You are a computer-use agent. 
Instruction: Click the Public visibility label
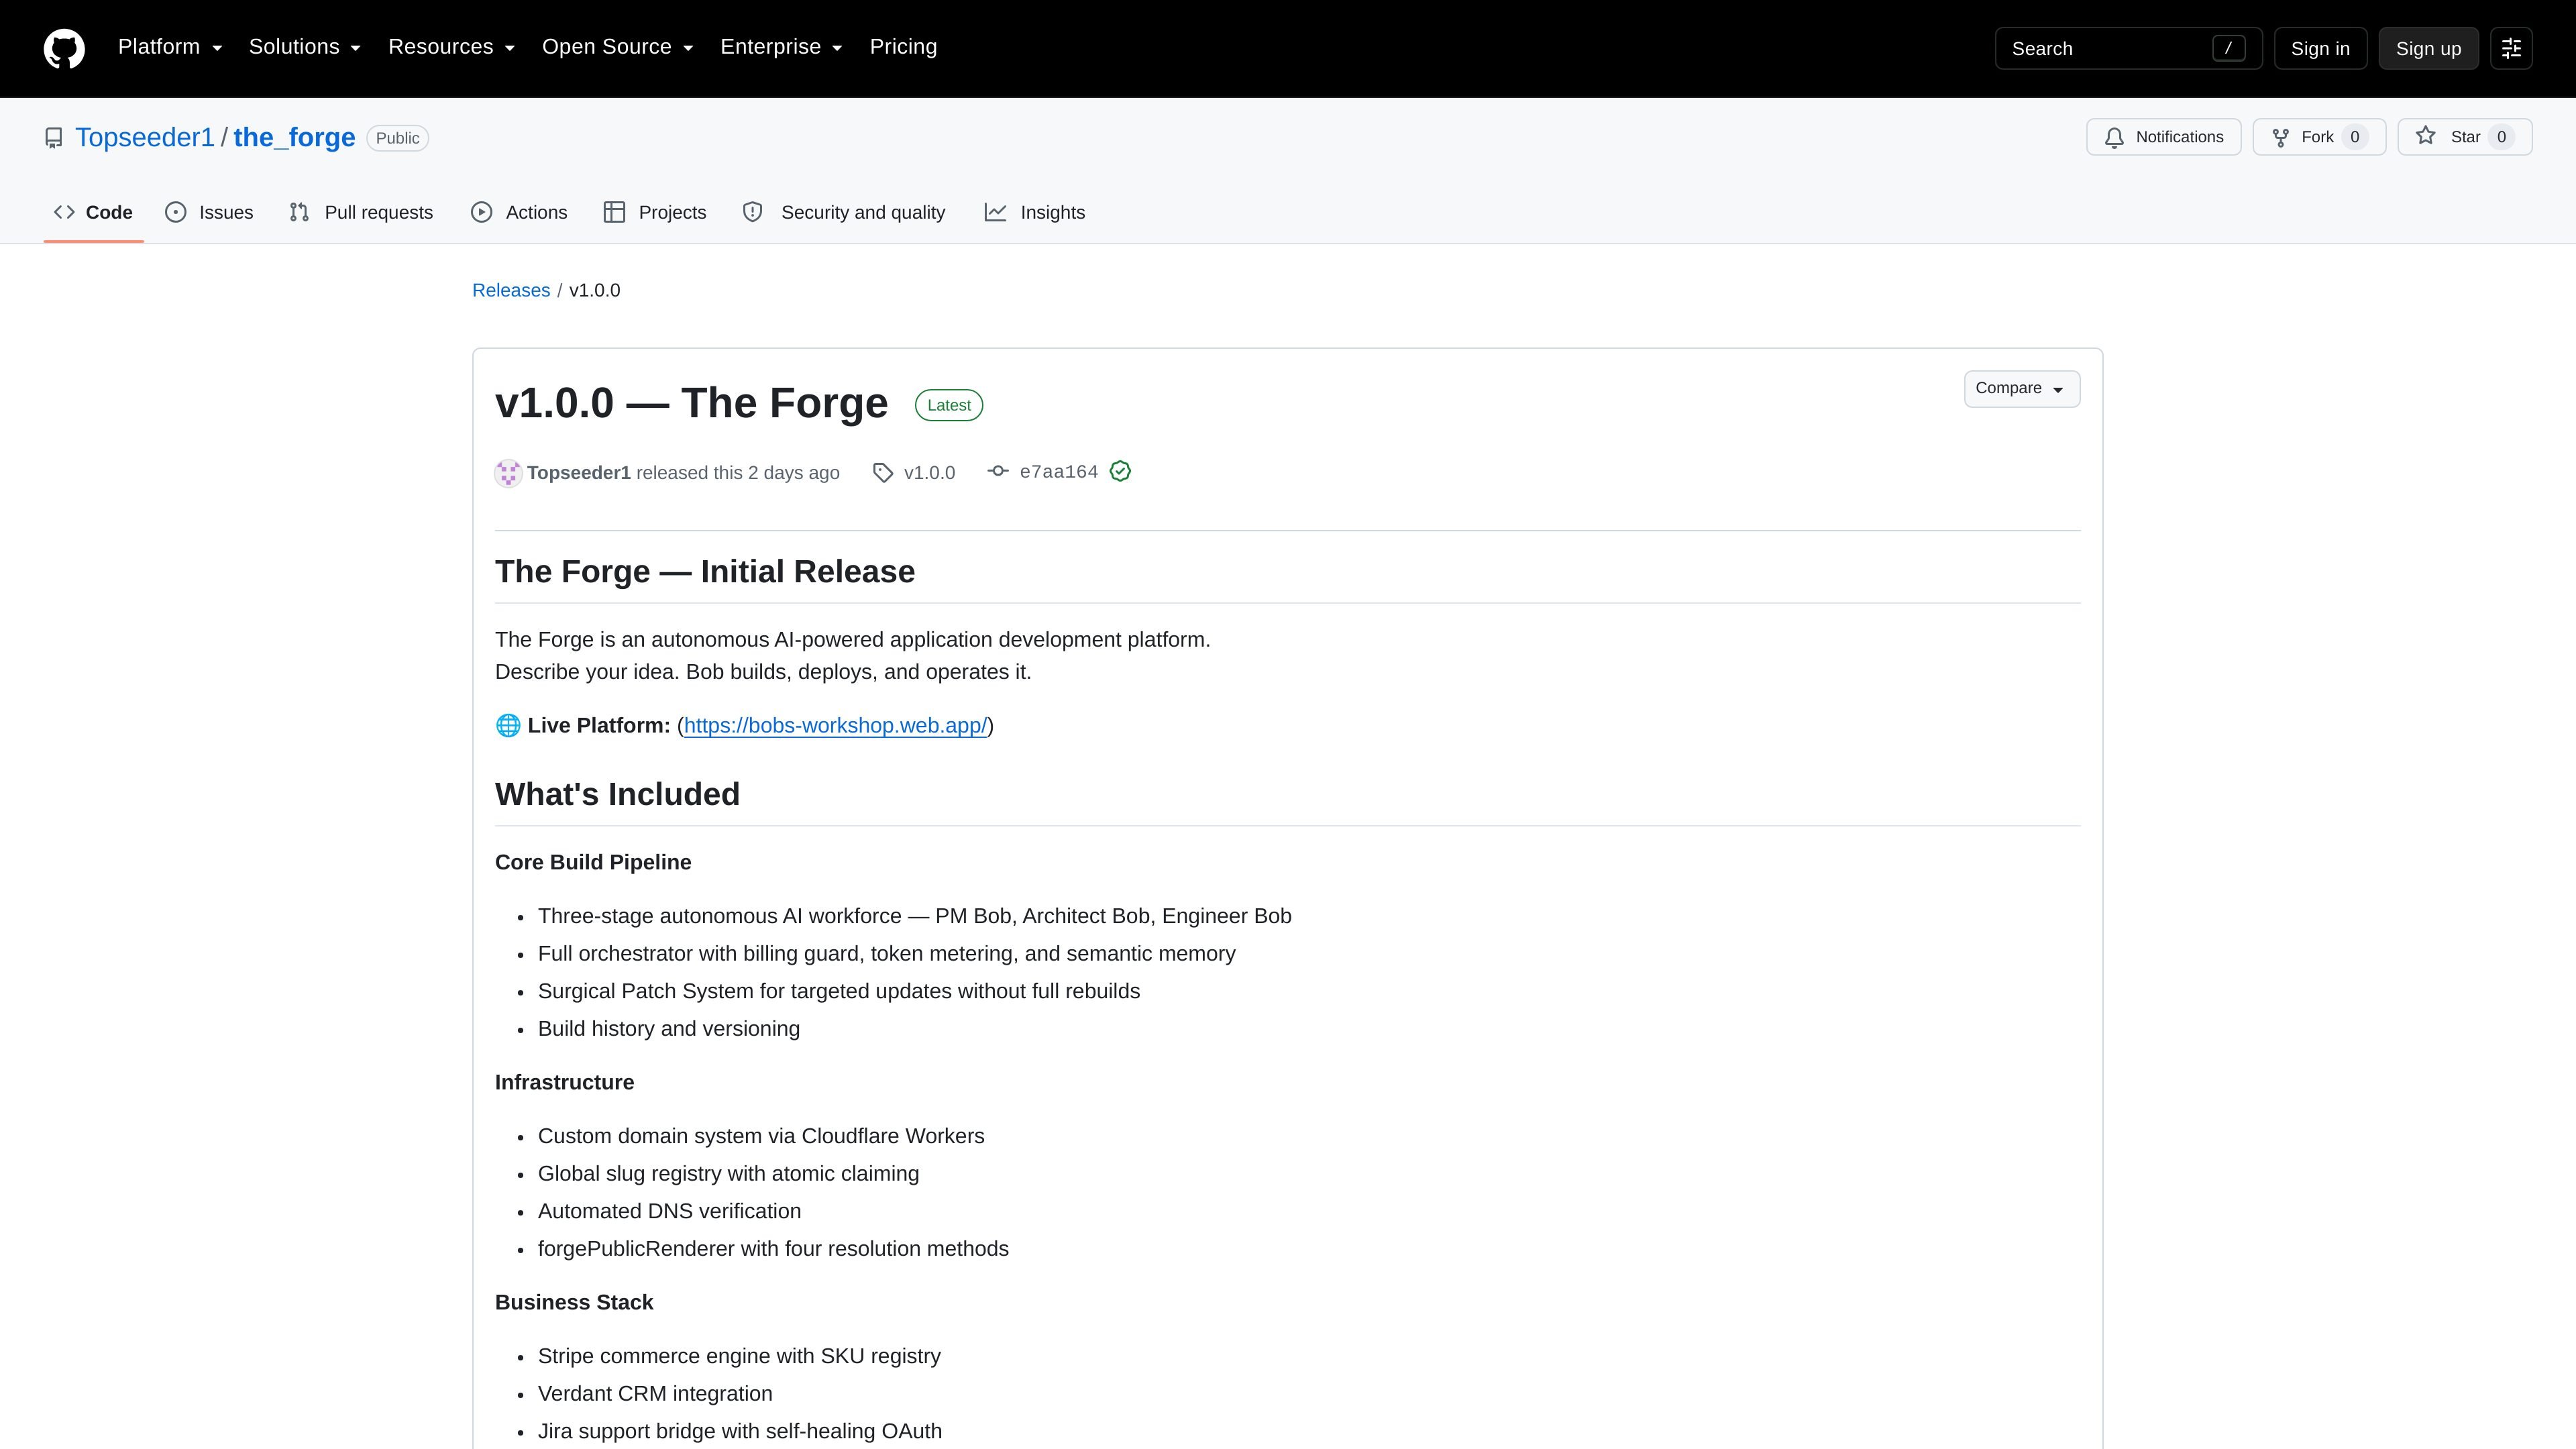click(397, 138)
